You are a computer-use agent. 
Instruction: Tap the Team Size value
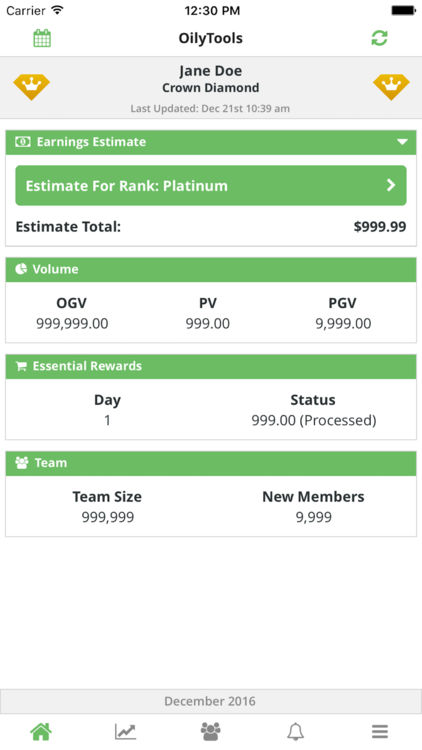coord(108,518)
